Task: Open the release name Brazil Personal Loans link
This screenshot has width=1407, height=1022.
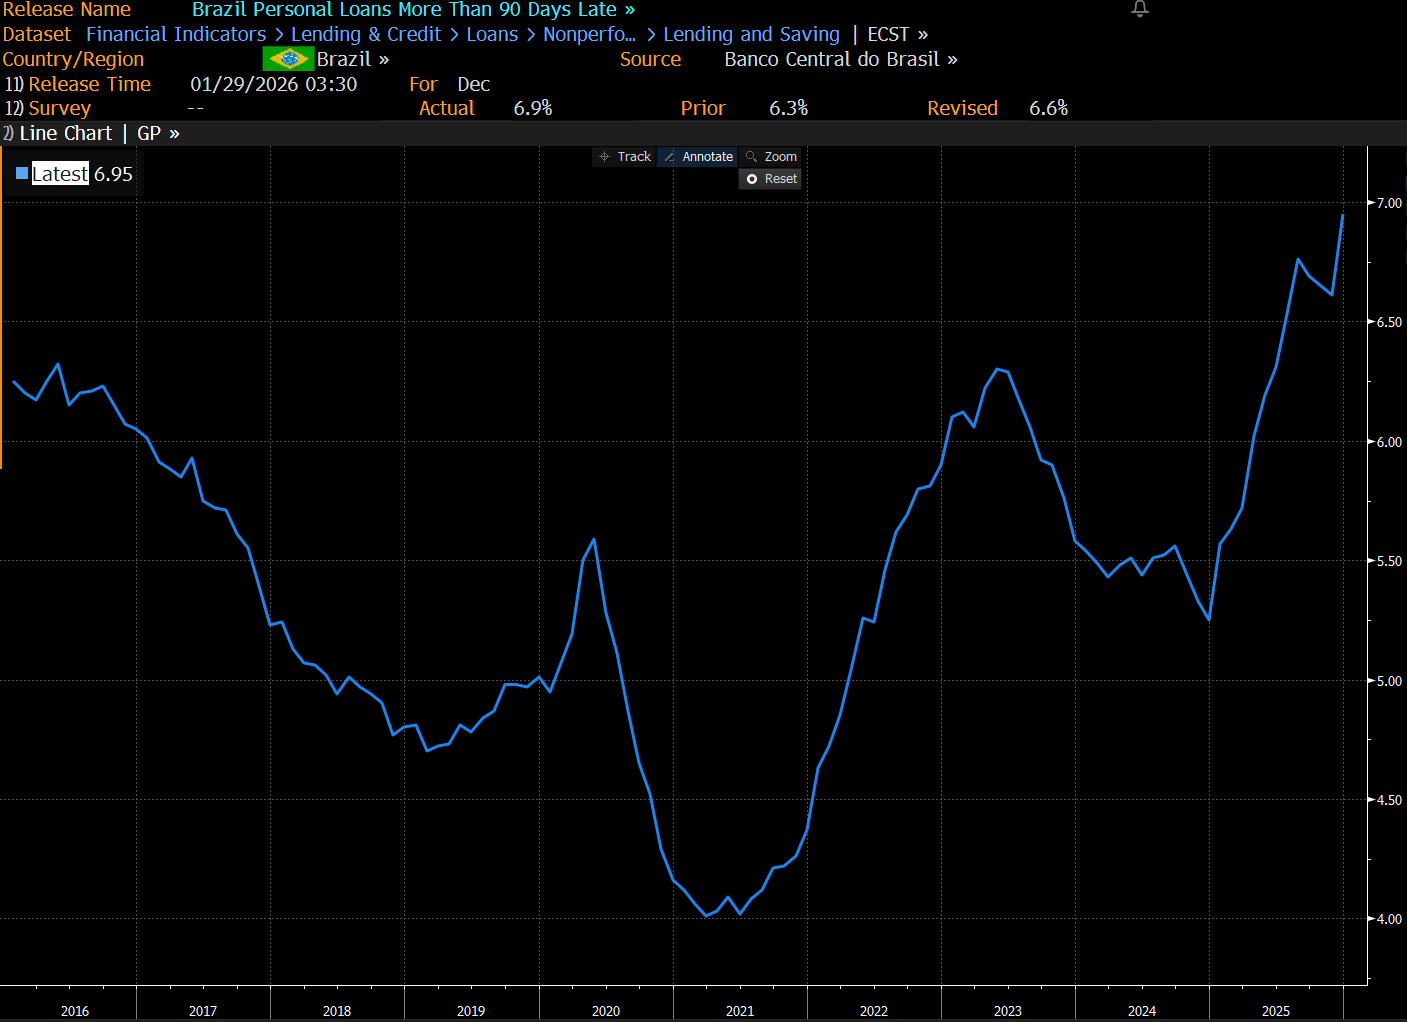Action: (x=413, y=10)
